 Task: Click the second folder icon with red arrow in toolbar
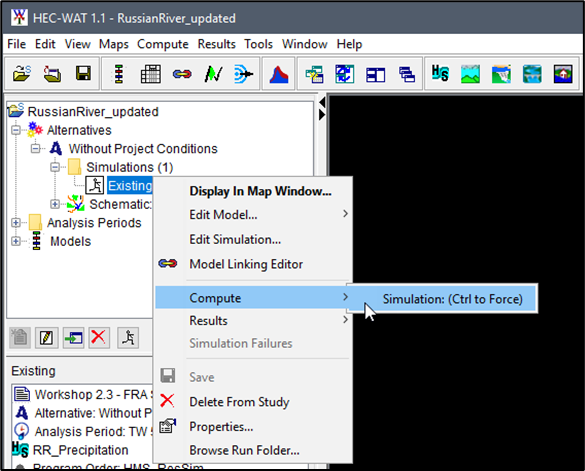53,74
